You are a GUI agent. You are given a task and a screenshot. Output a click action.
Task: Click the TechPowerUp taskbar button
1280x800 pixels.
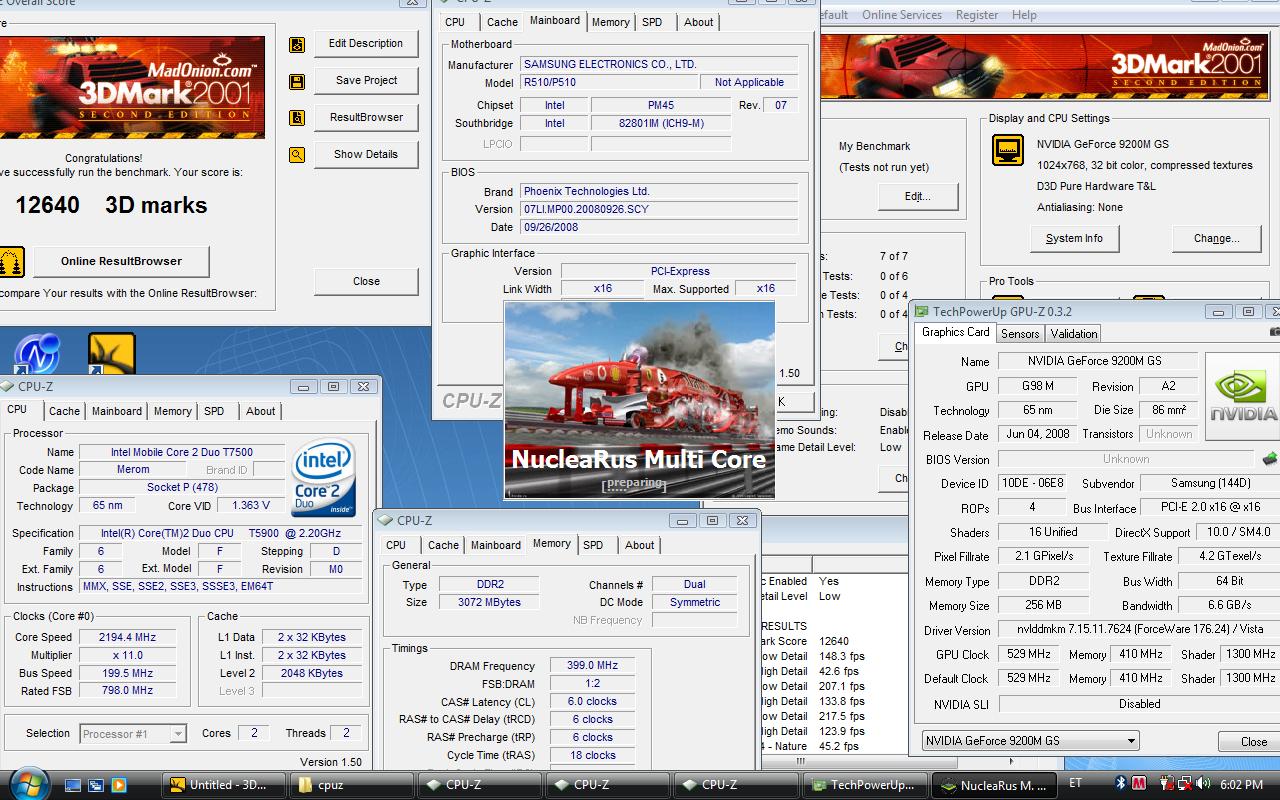click(x=865, y=785)
